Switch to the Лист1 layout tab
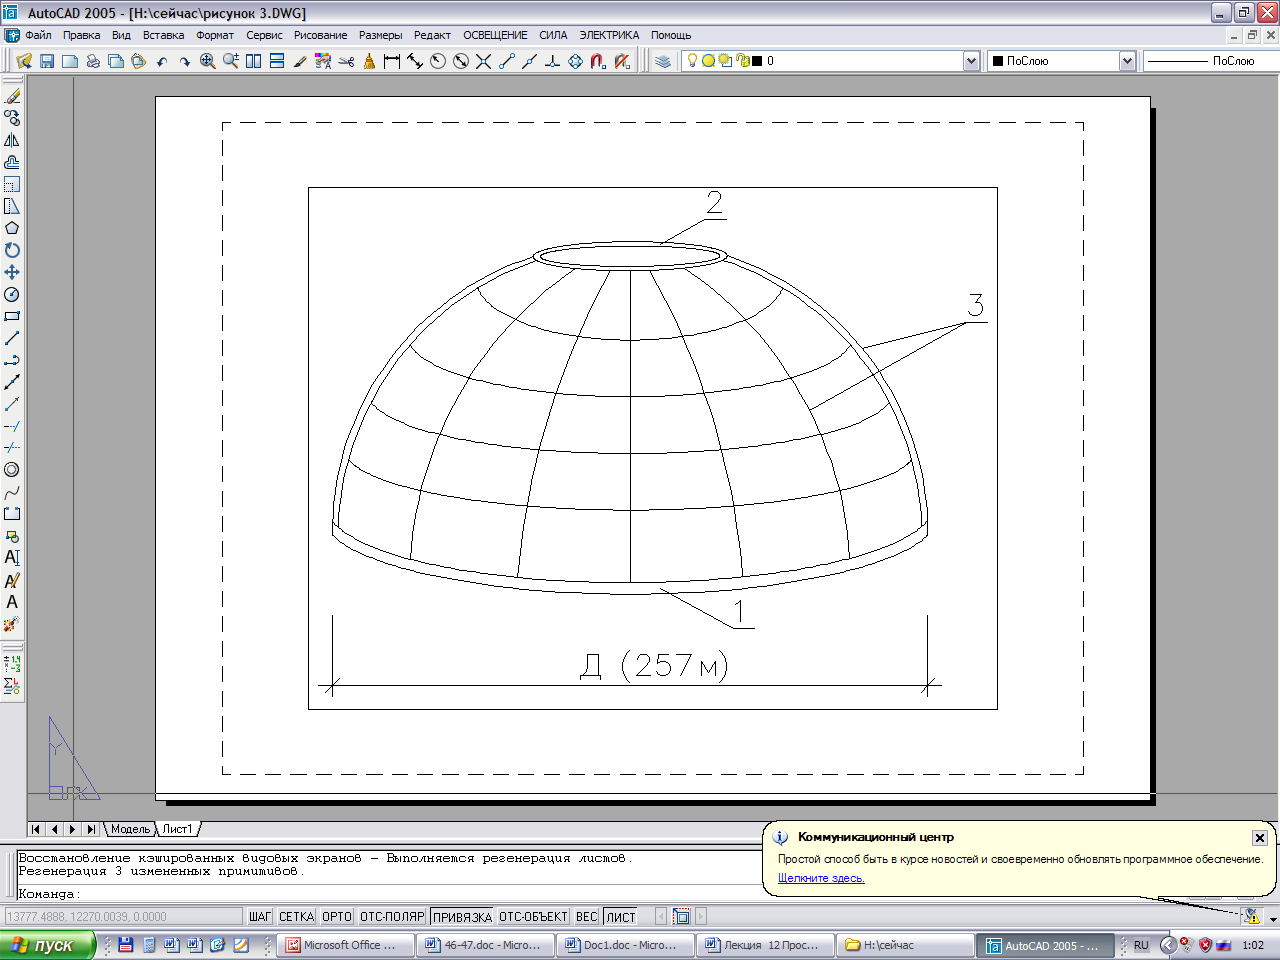 [x=178, y=829]
